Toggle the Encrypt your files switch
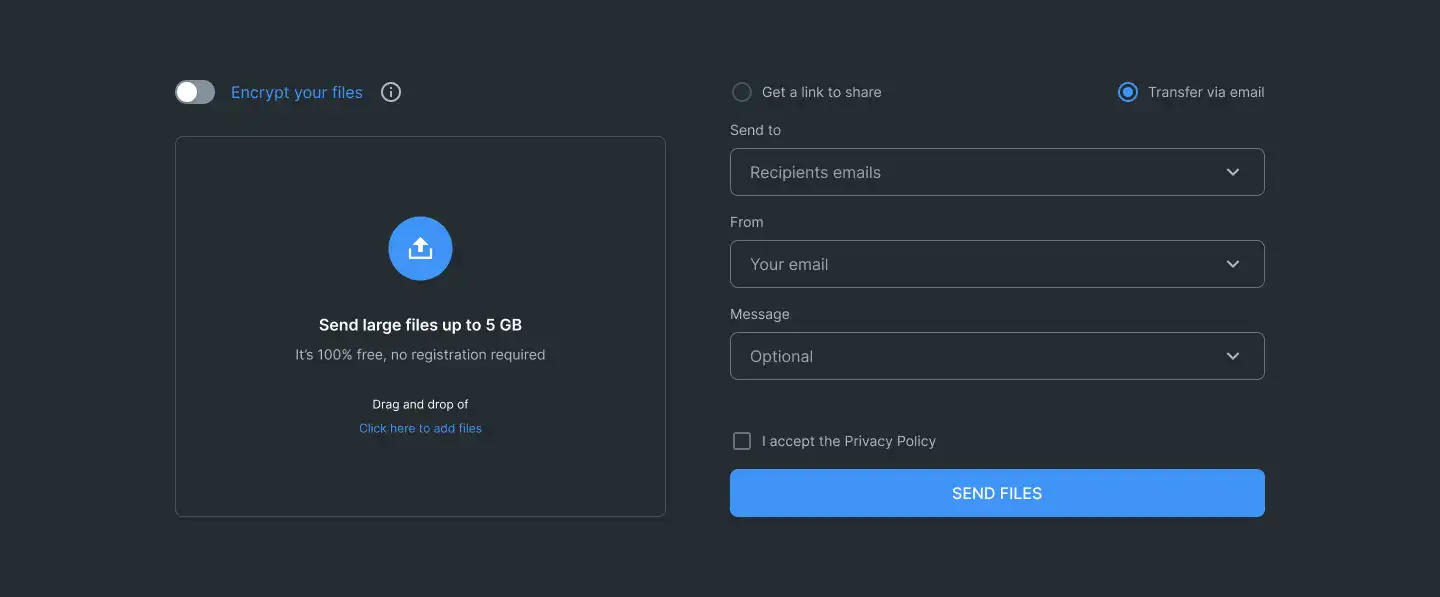The height and width of the screenshot is (597, 1440). [195, 92]
